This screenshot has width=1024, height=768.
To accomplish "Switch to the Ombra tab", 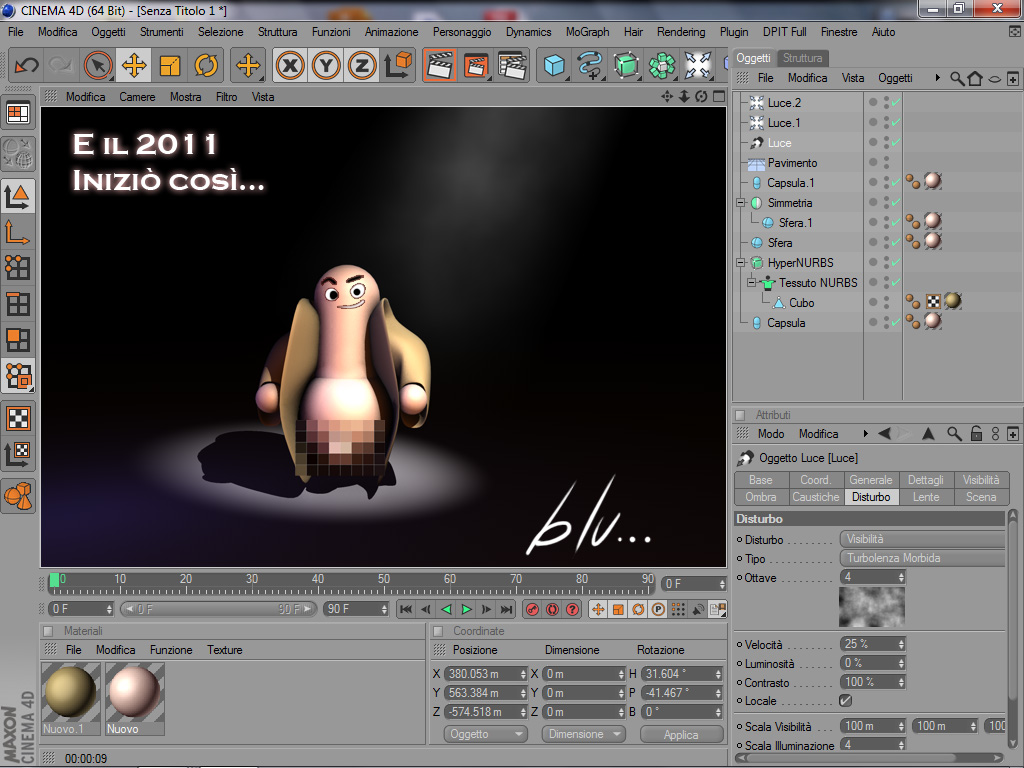I will click(x=761, y=497).
